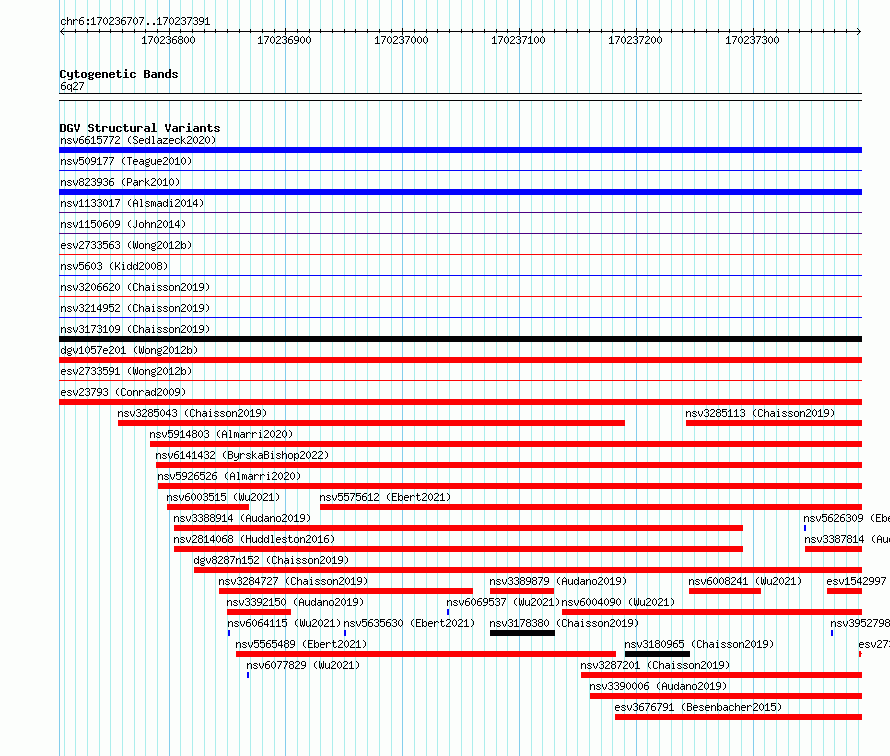Screen dimensions: 890x756
Task: Open the nsv1150609 (John2014) variant
Action: 123,224
